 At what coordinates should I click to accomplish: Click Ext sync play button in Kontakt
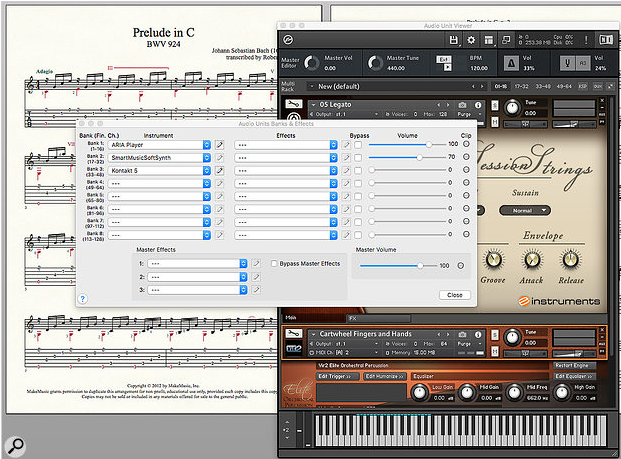[x=447, y=67]
